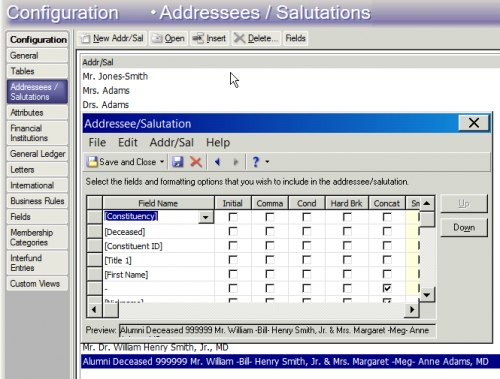Click Save and Close button

click(122, 162)
